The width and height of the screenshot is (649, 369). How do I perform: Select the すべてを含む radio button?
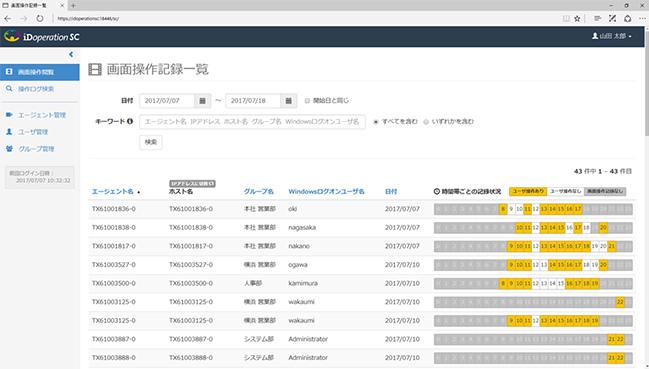coord(376,122)
